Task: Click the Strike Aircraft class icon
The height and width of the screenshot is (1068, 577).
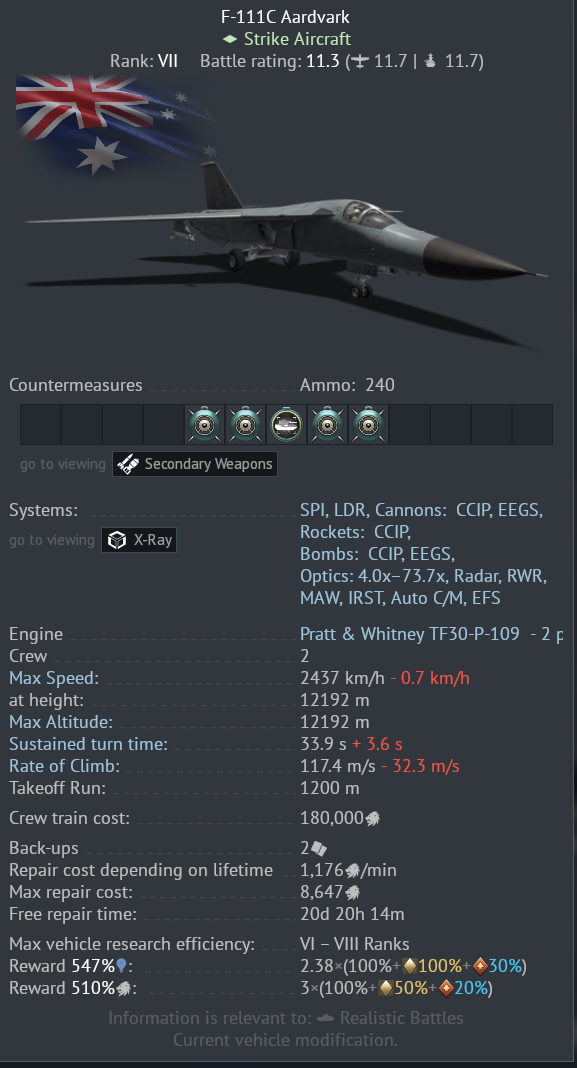Action: (x=230, y=39)
